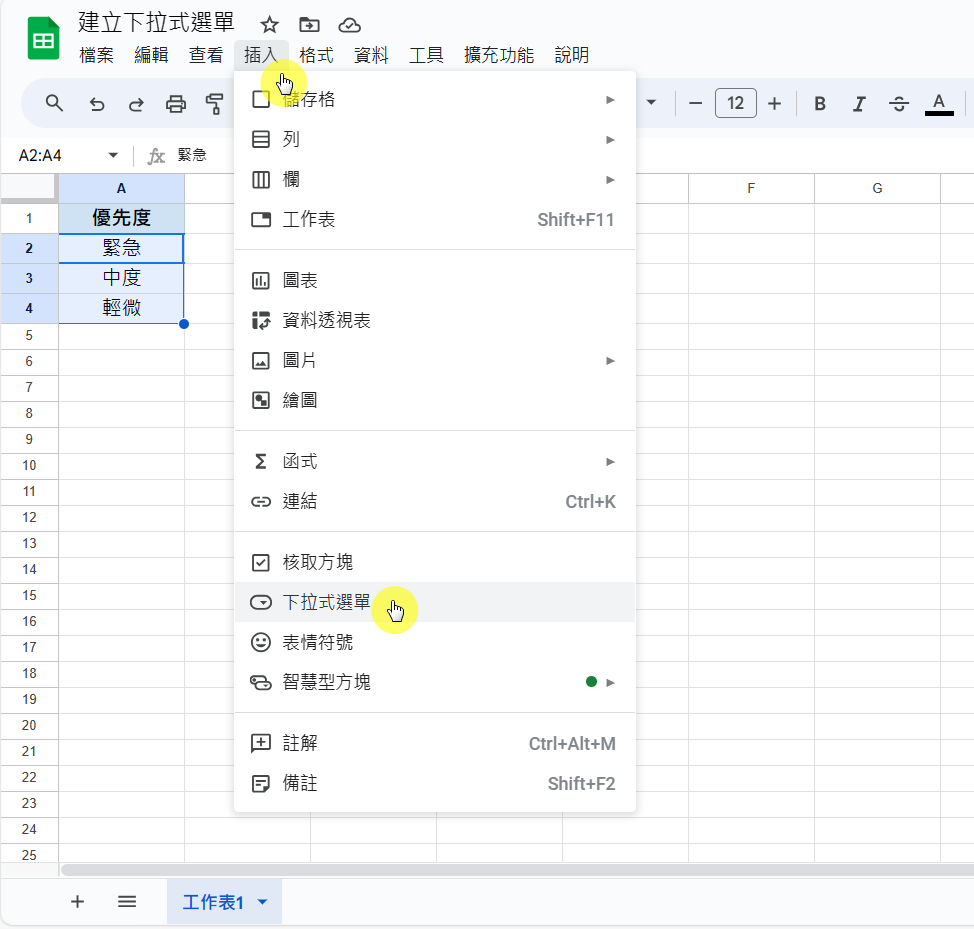Enable strikethrough formatting
Viewport: 974px width, 929px height.
[x=899, y=103]
